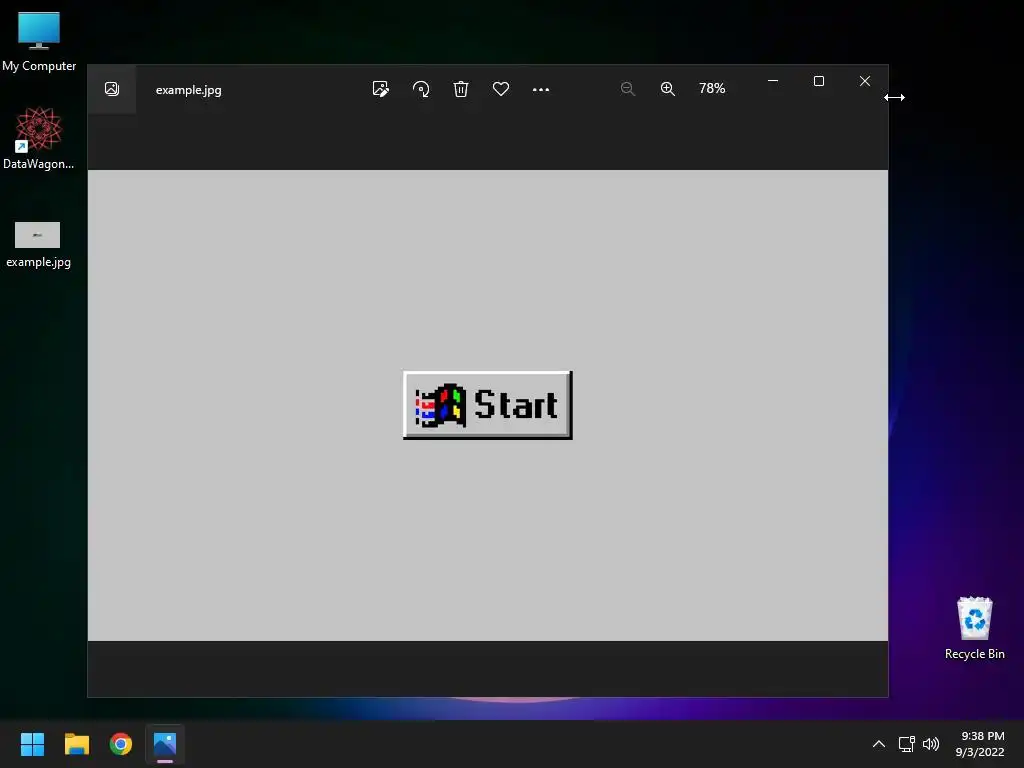This screenshot has height=768, width=1024.
Task: Select the My Computer desktop icon
Action: click(x=39, y=41)
